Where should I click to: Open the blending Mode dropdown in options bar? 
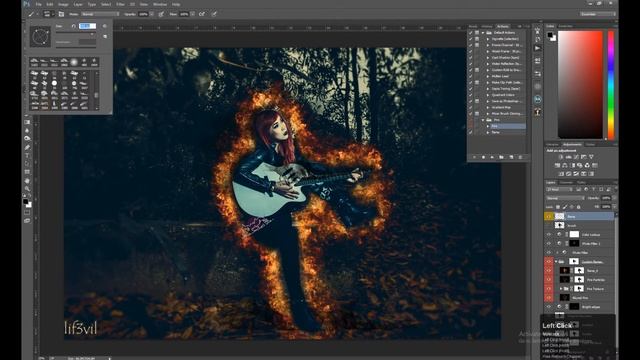100,14
